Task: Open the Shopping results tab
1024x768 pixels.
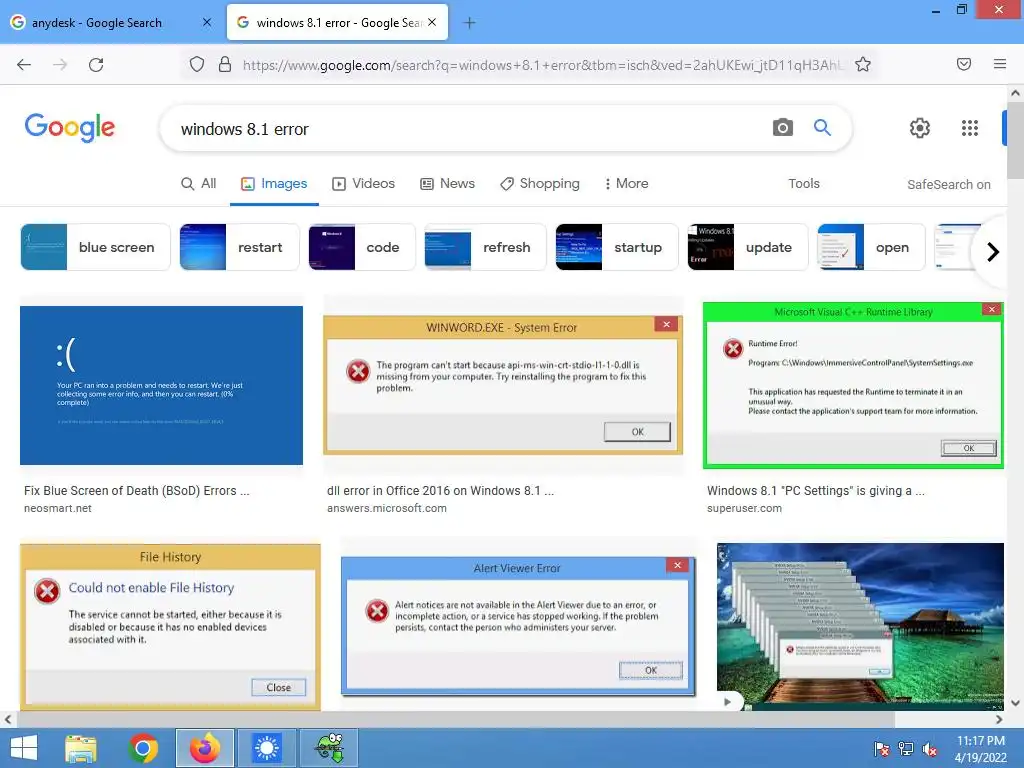Action: 540,184
